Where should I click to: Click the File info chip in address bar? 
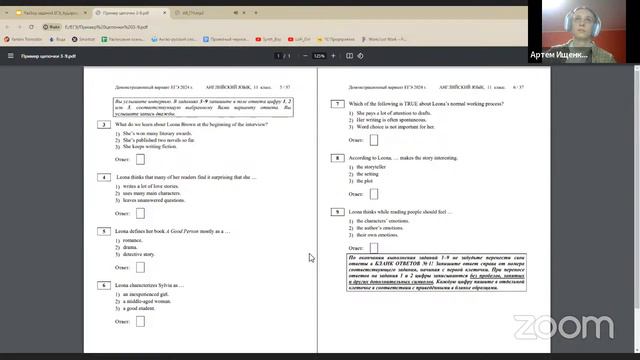pyautogui.click(x=52, y=27)
